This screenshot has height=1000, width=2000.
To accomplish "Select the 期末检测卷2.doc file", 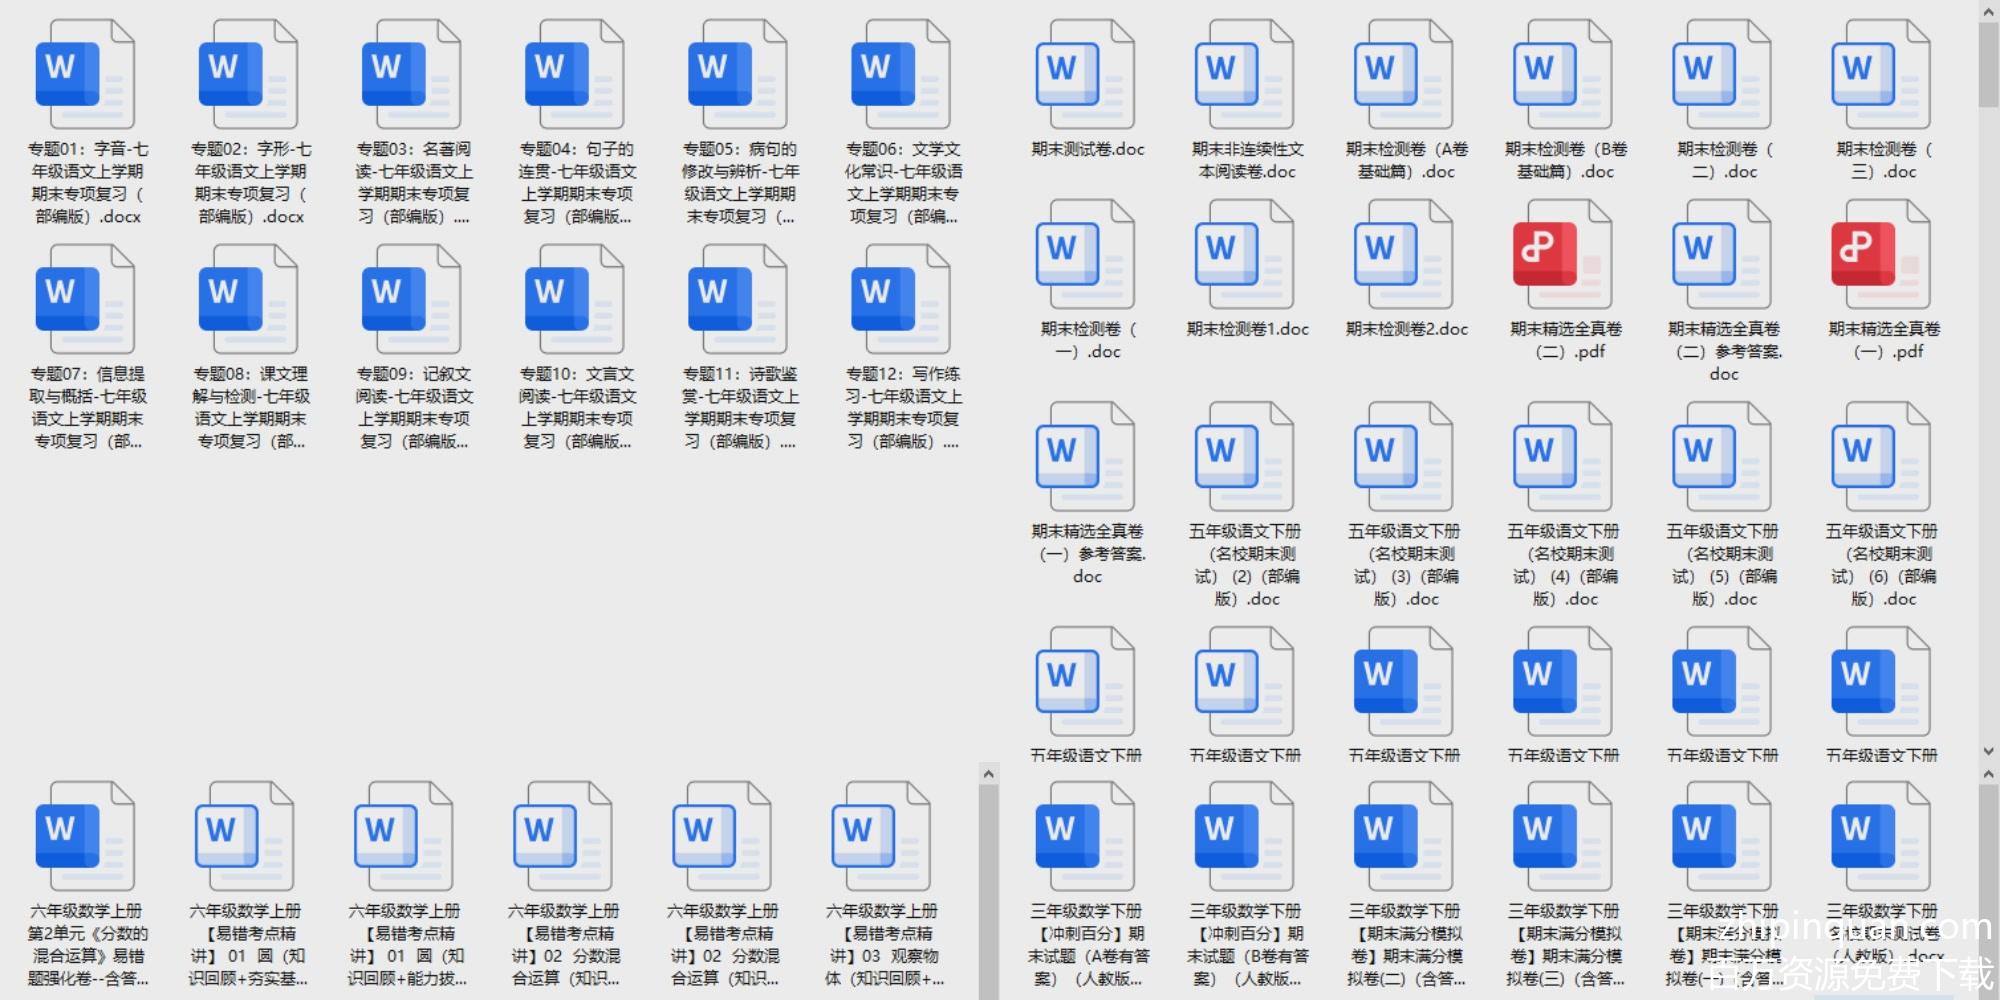I will click(1404, 256).
